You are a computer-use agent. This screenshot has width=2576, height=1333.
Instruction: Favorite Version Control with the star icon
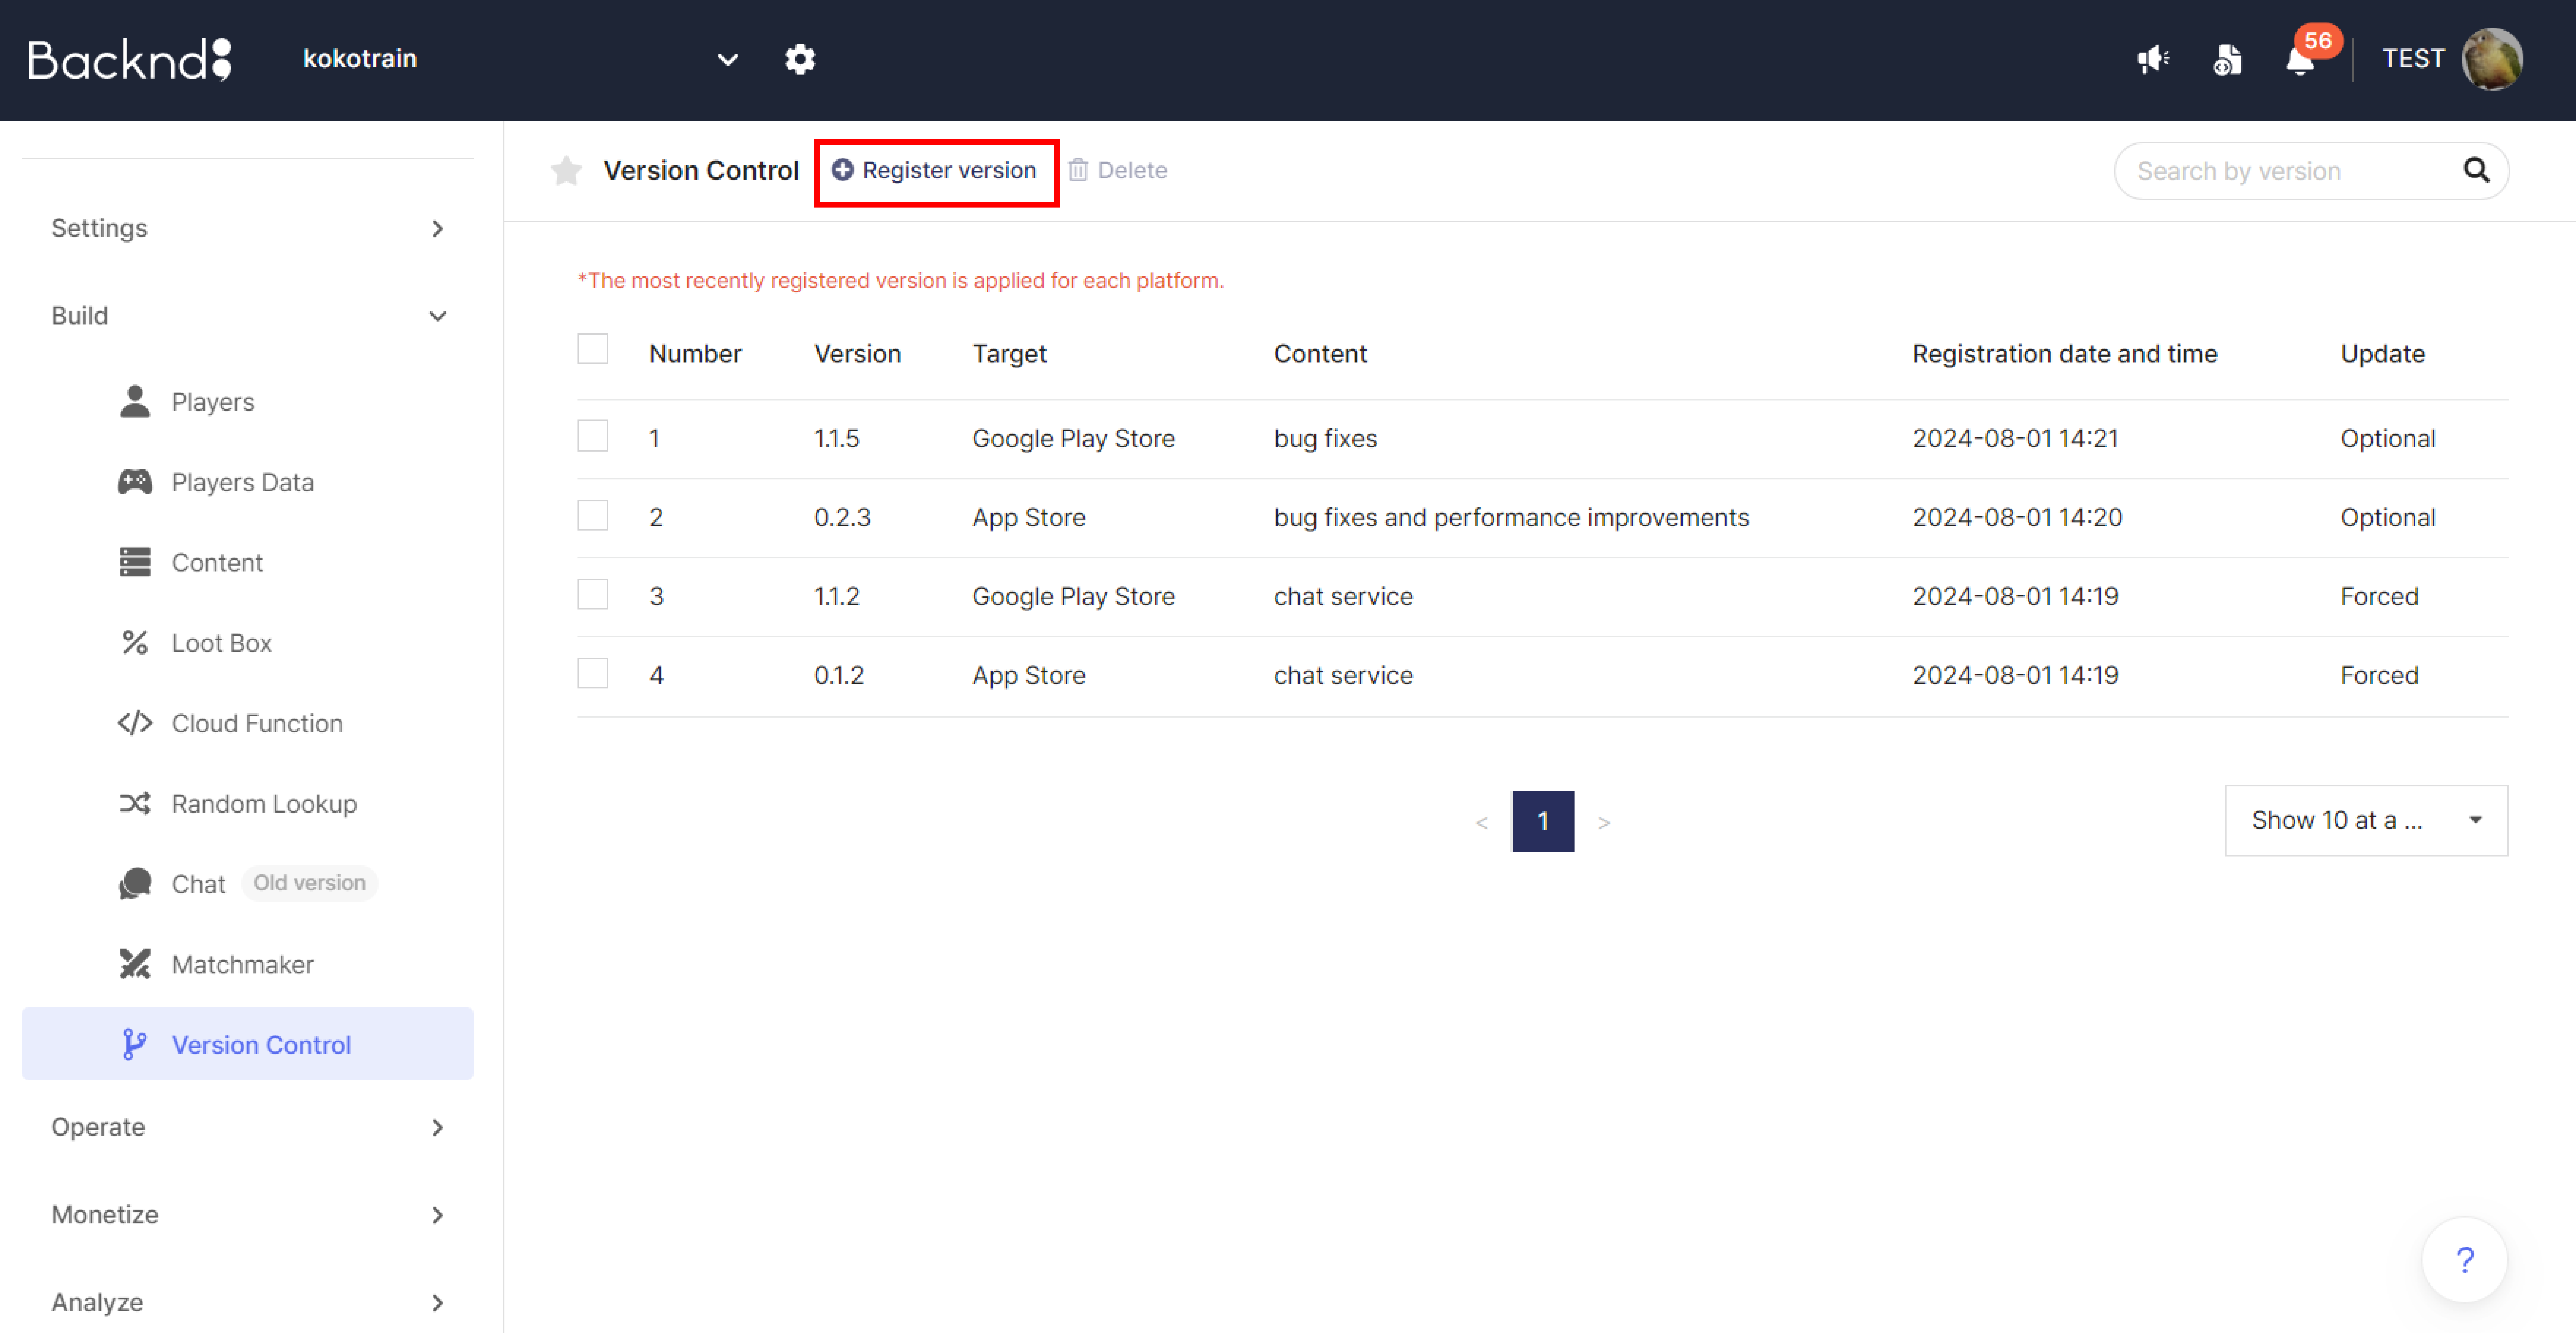[566, 171]
